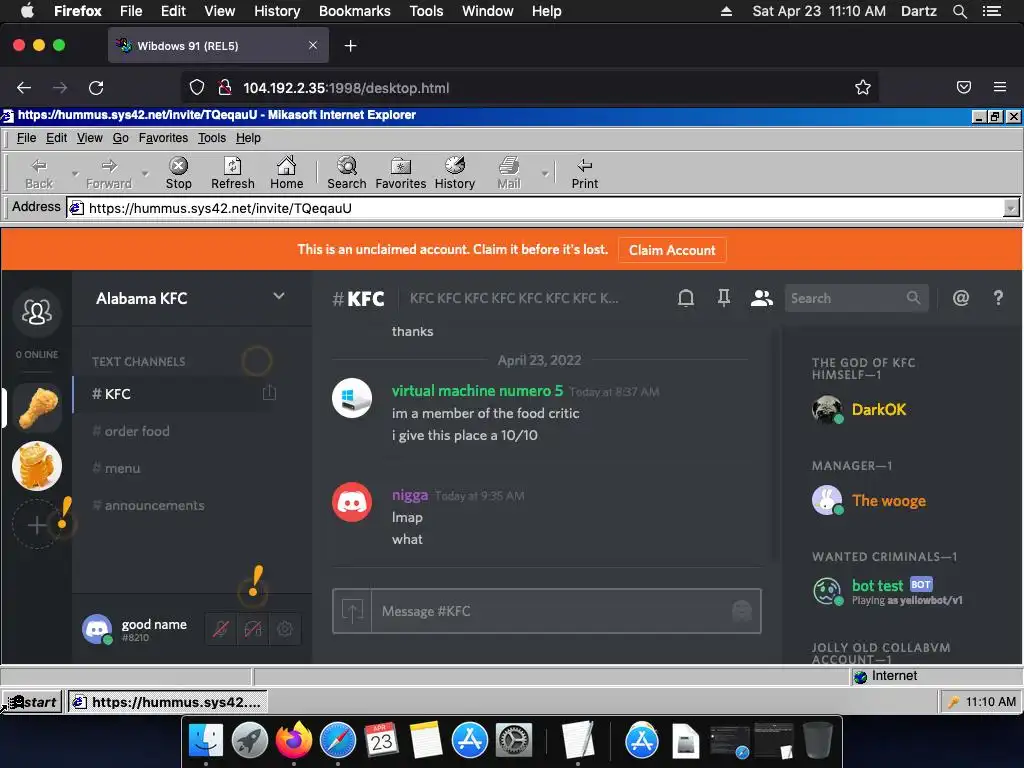Click the Claim Account button
Screen dimensions: 1024x768
tap(672, 250)
